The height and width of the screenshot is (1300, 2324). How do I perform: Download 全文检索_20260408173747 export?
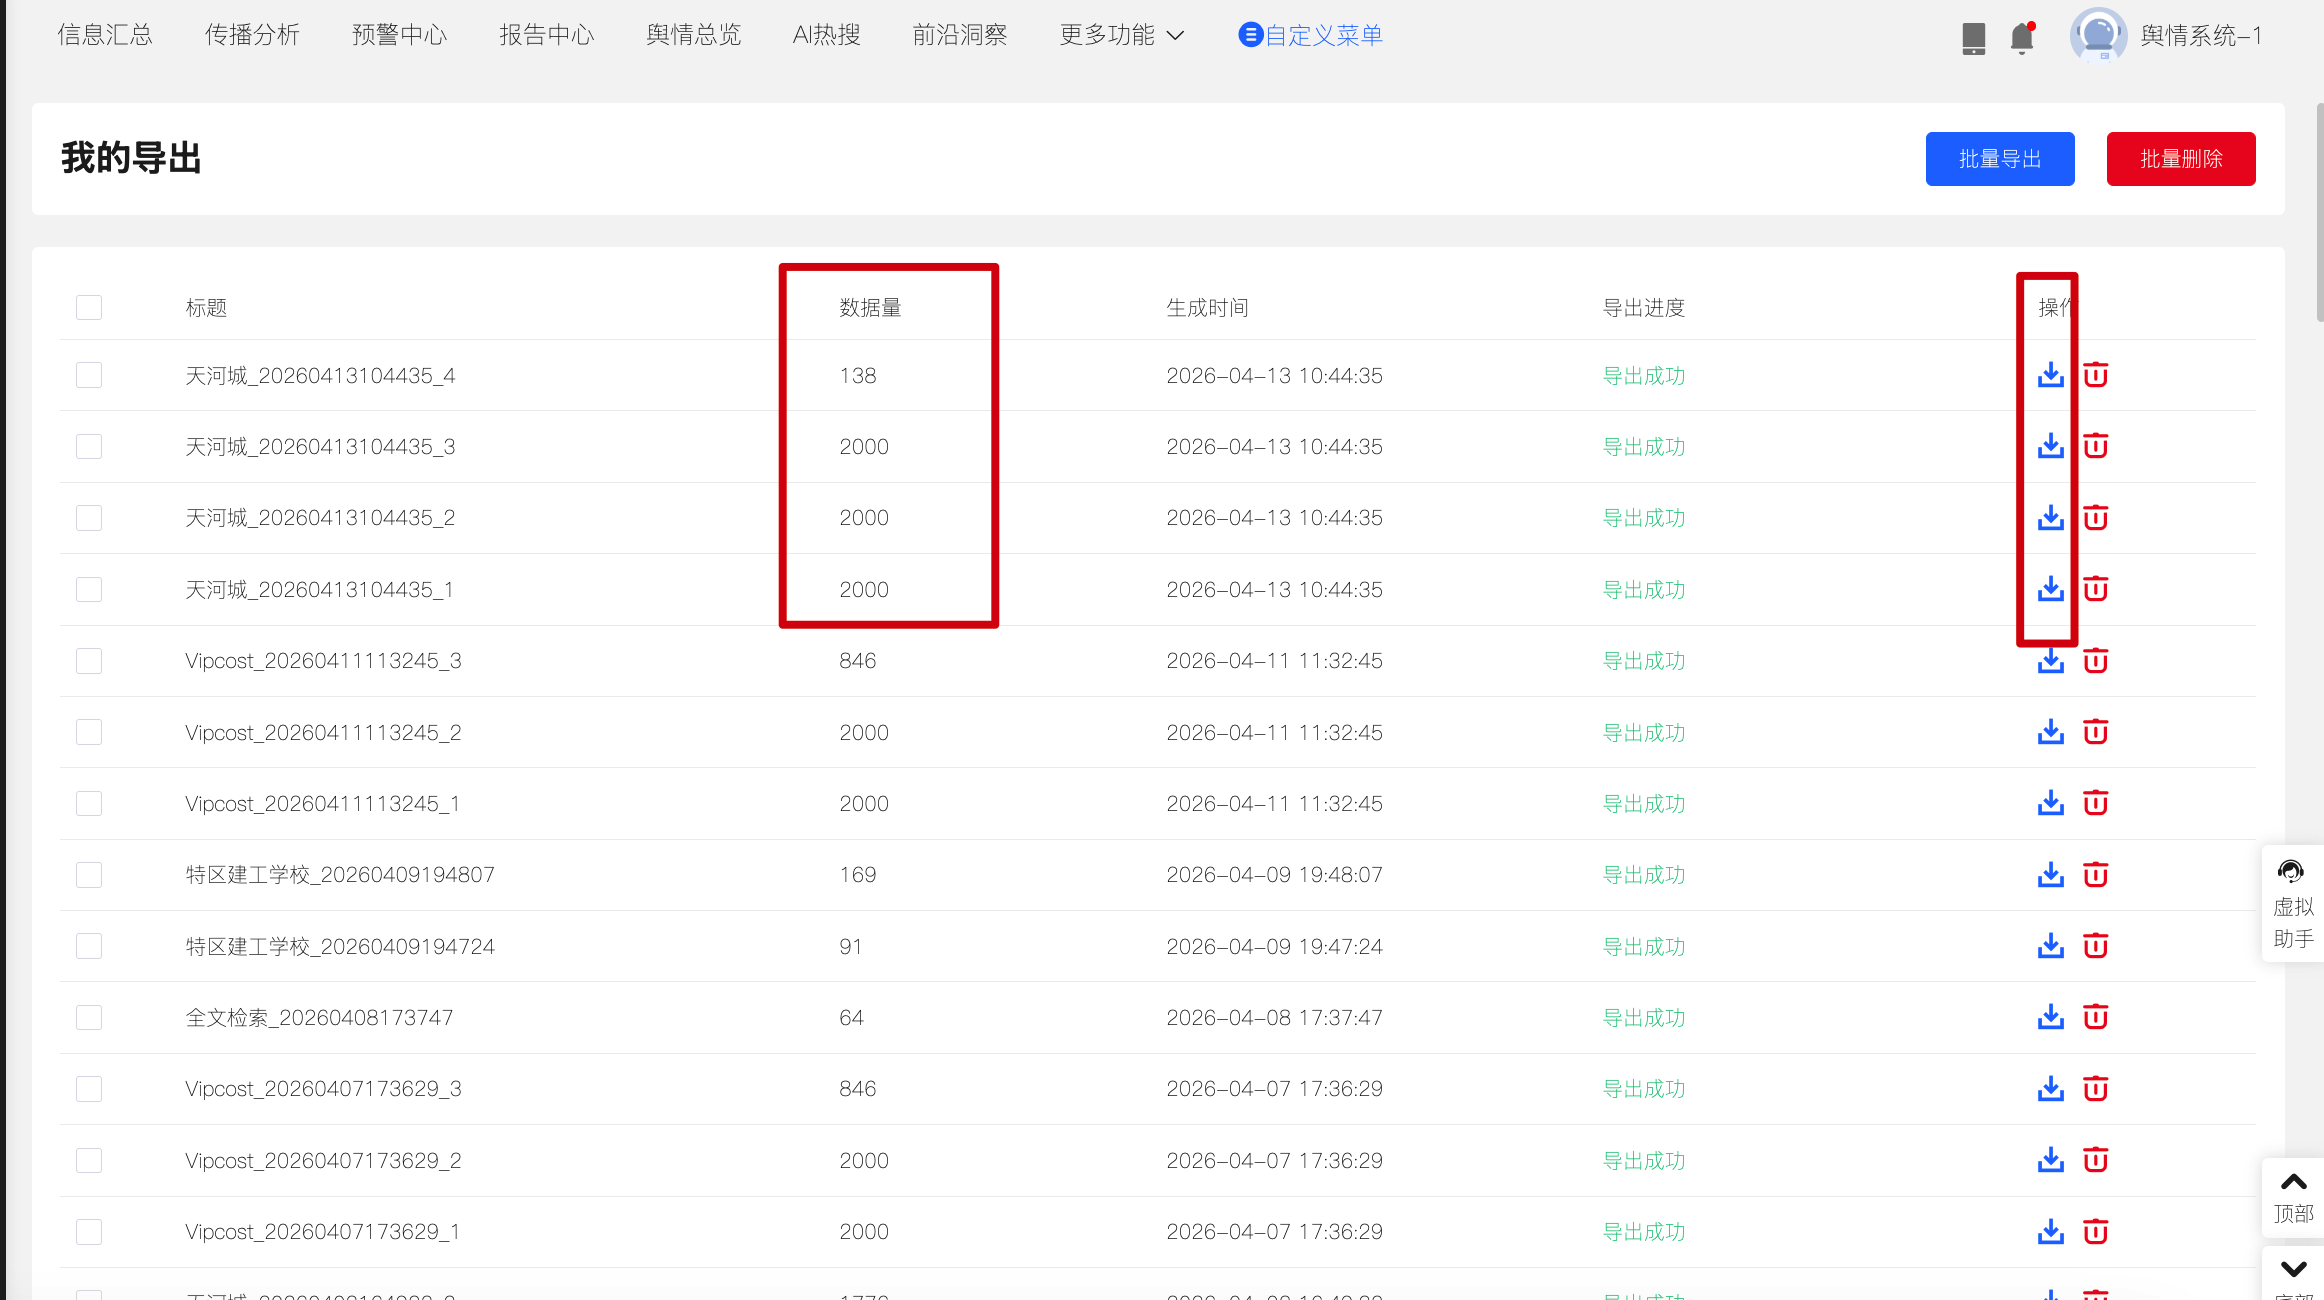pyautogui.click(x=2050, y=1017)
